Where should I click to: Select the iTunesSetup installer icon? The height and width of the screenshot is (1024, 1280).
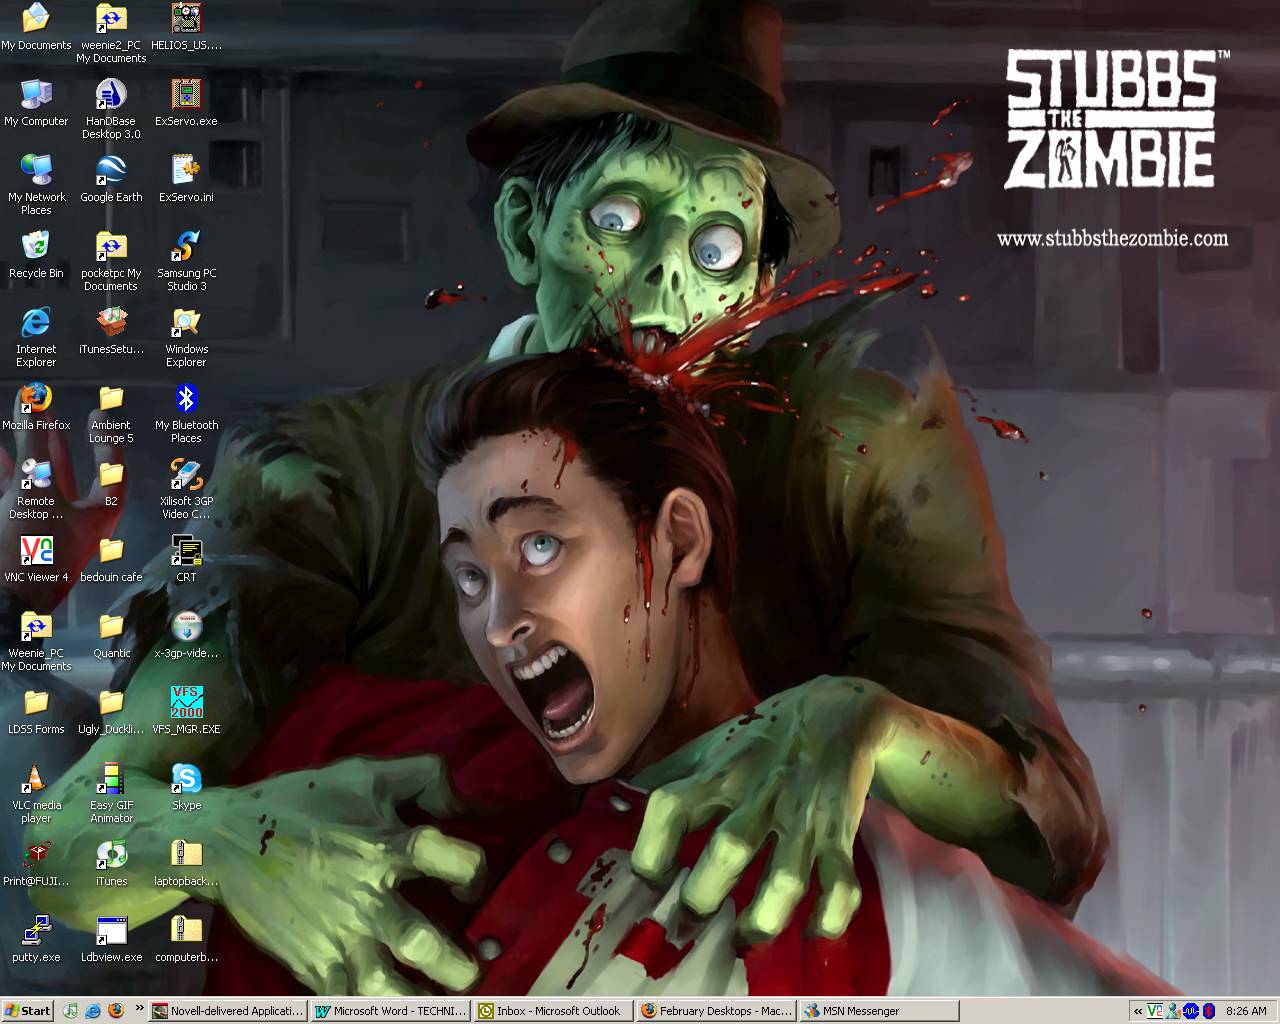tap(111, 331)
